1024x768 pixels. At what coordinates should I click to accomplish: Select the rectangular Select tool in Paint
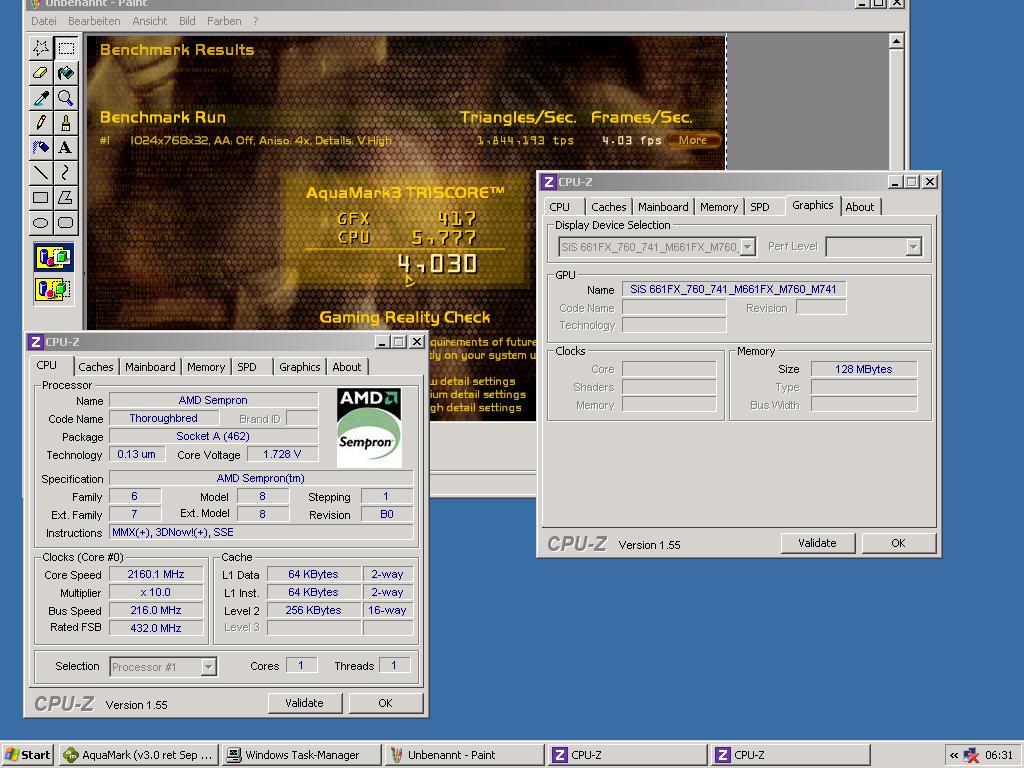pyautogui.click(x=65, y=48)
